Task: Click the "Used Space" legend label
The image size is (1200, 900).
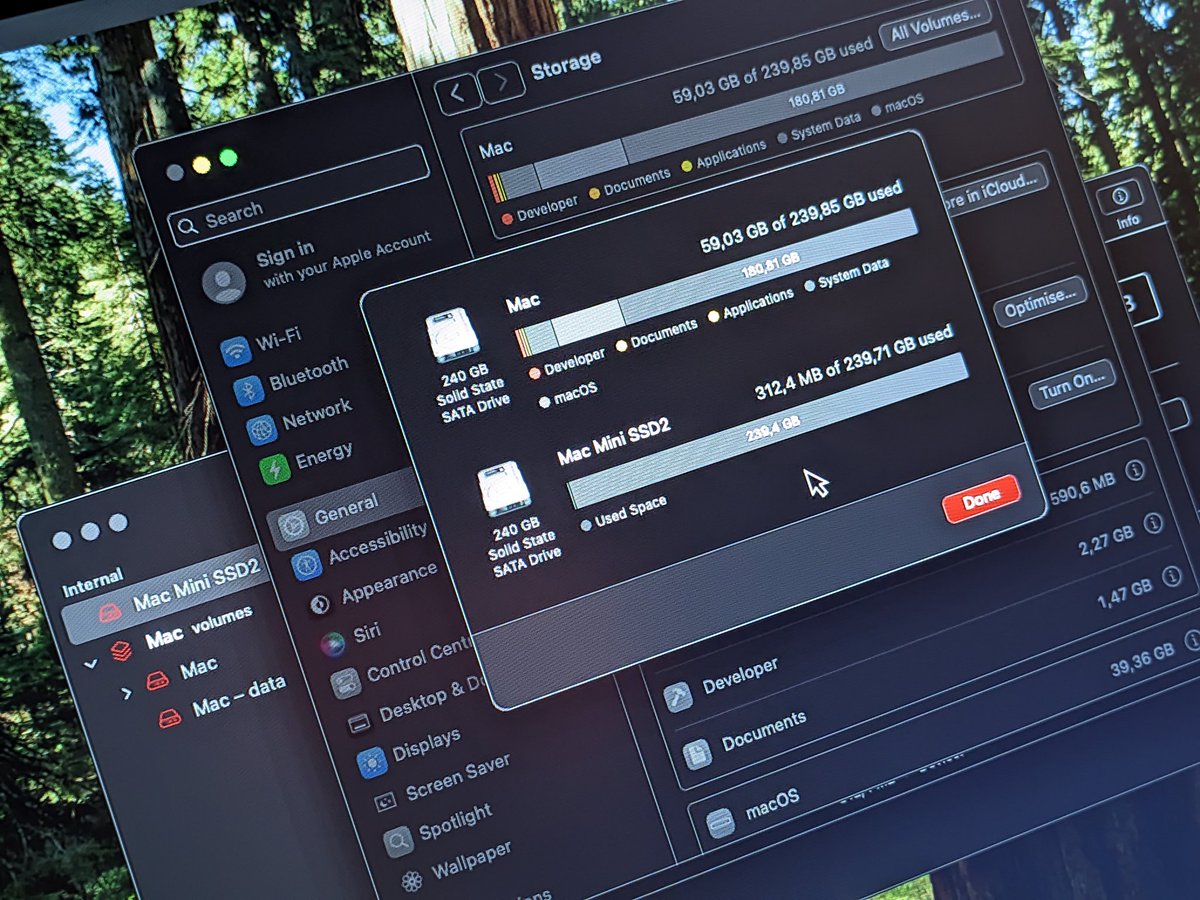Action: (630, 510)
